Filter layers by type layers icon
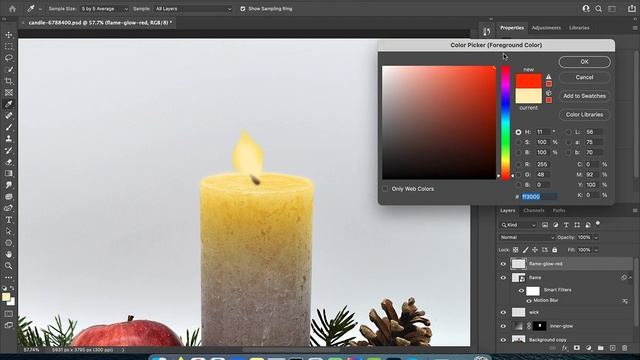The height and width of the screenshot is (360, 640). [x=566, y=225]
